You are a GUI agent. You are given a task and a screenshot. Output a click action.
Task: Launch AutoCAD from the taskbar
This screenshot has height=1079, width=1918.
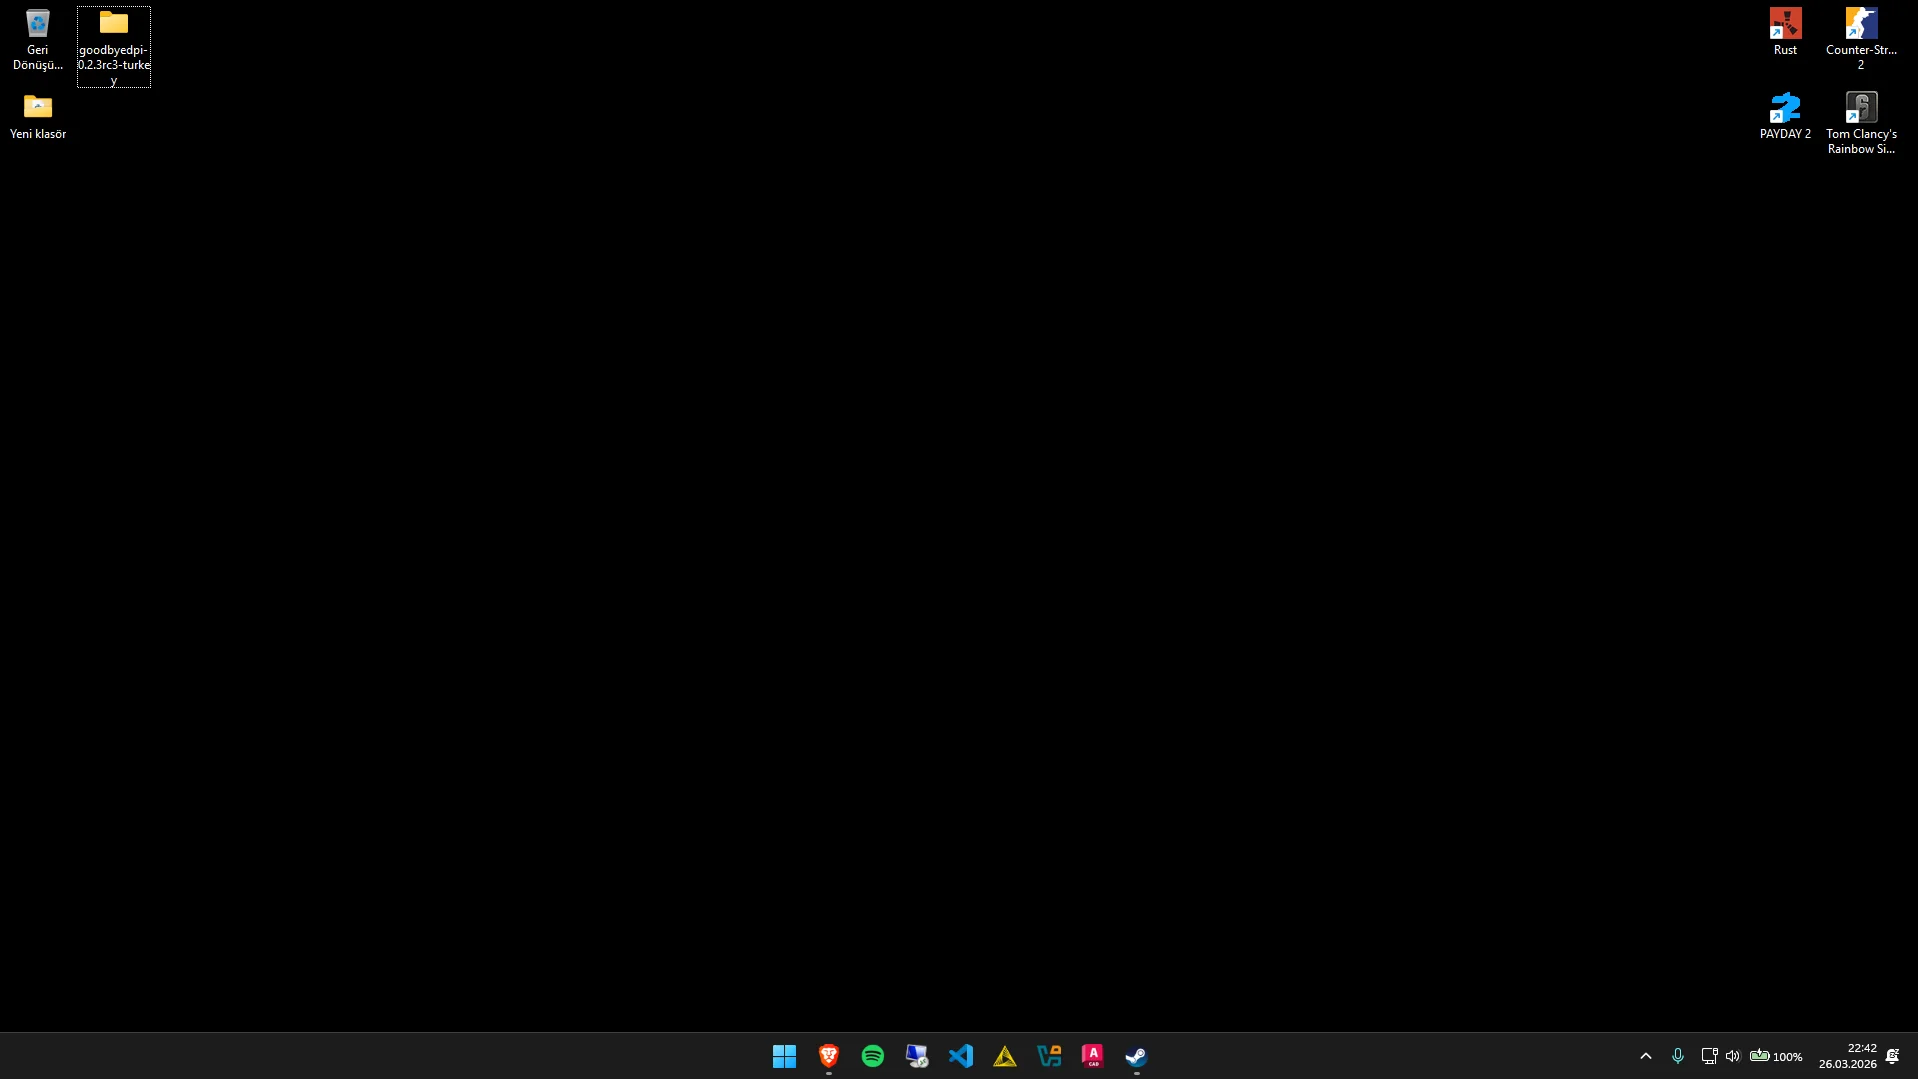click(x=1092, y=1055)
